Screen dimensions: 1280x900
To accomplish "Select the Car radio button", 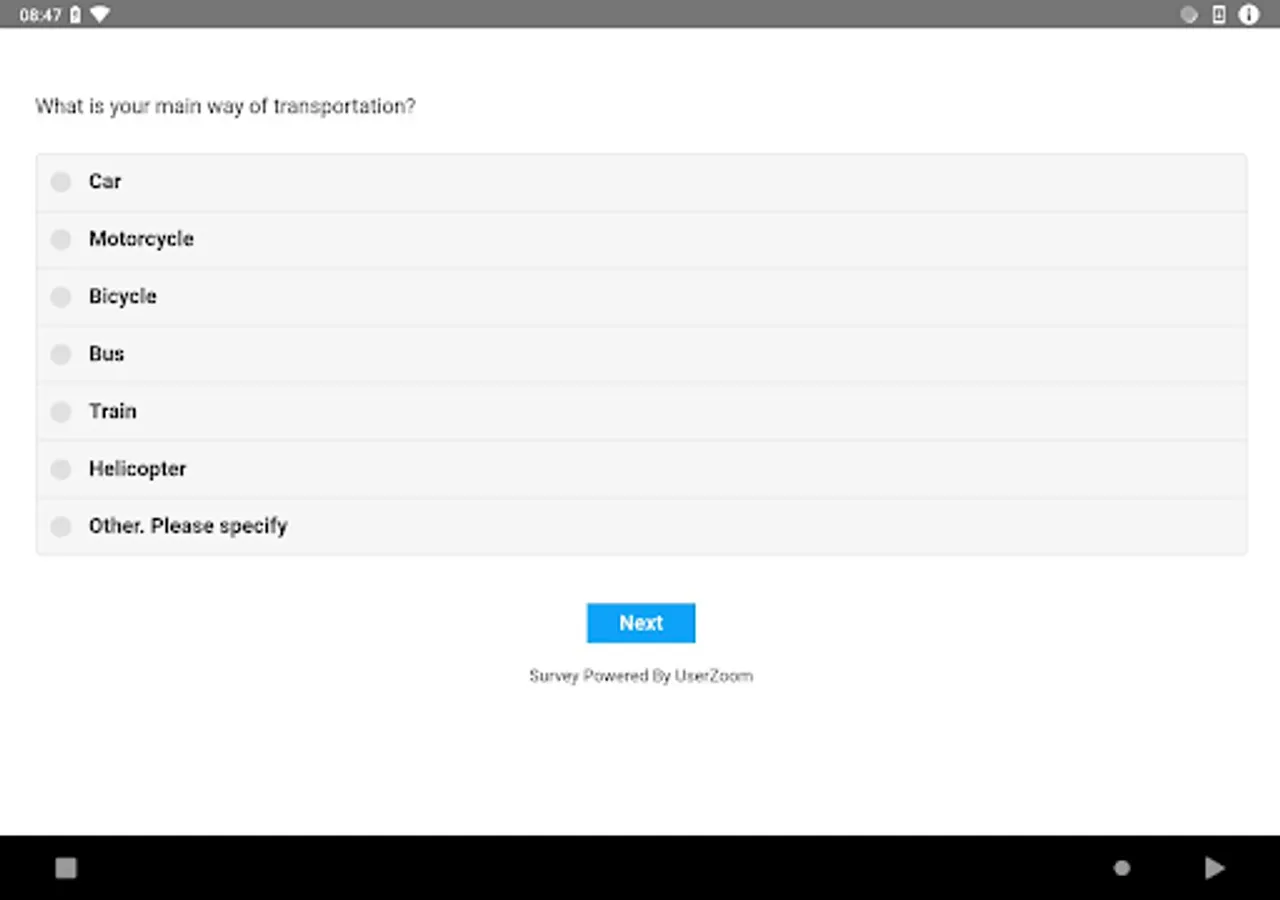I will 61,182.
